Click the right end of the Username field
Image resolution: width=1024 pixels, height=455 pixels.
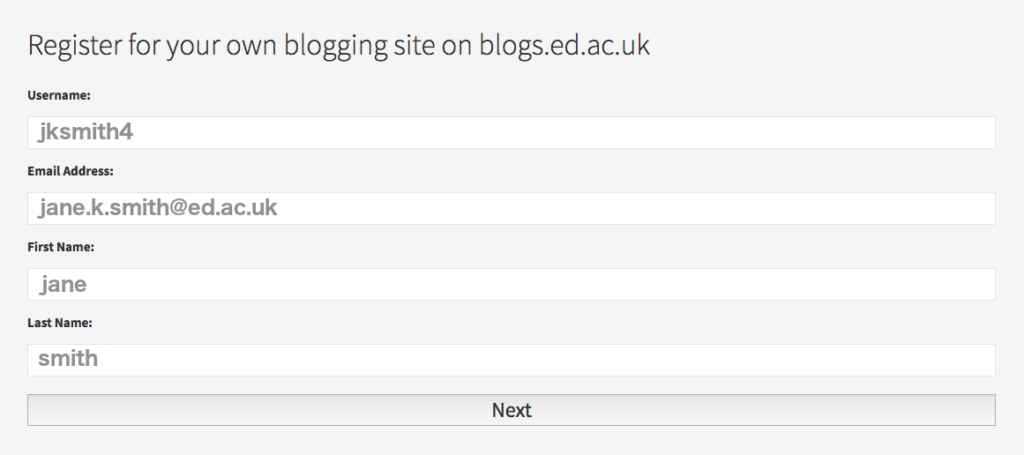tap(975, 133)
